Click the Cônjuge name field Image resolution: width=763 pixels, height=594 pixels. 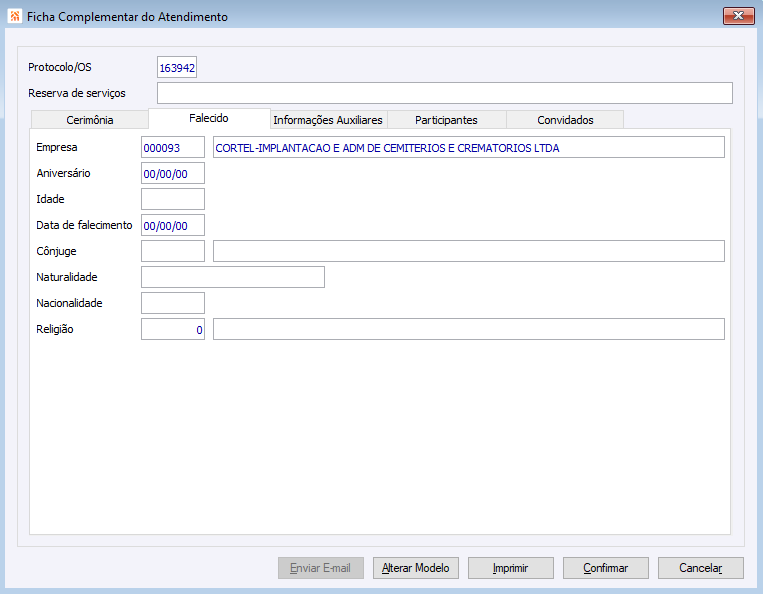pyautogui.click(x=469, y=251)
